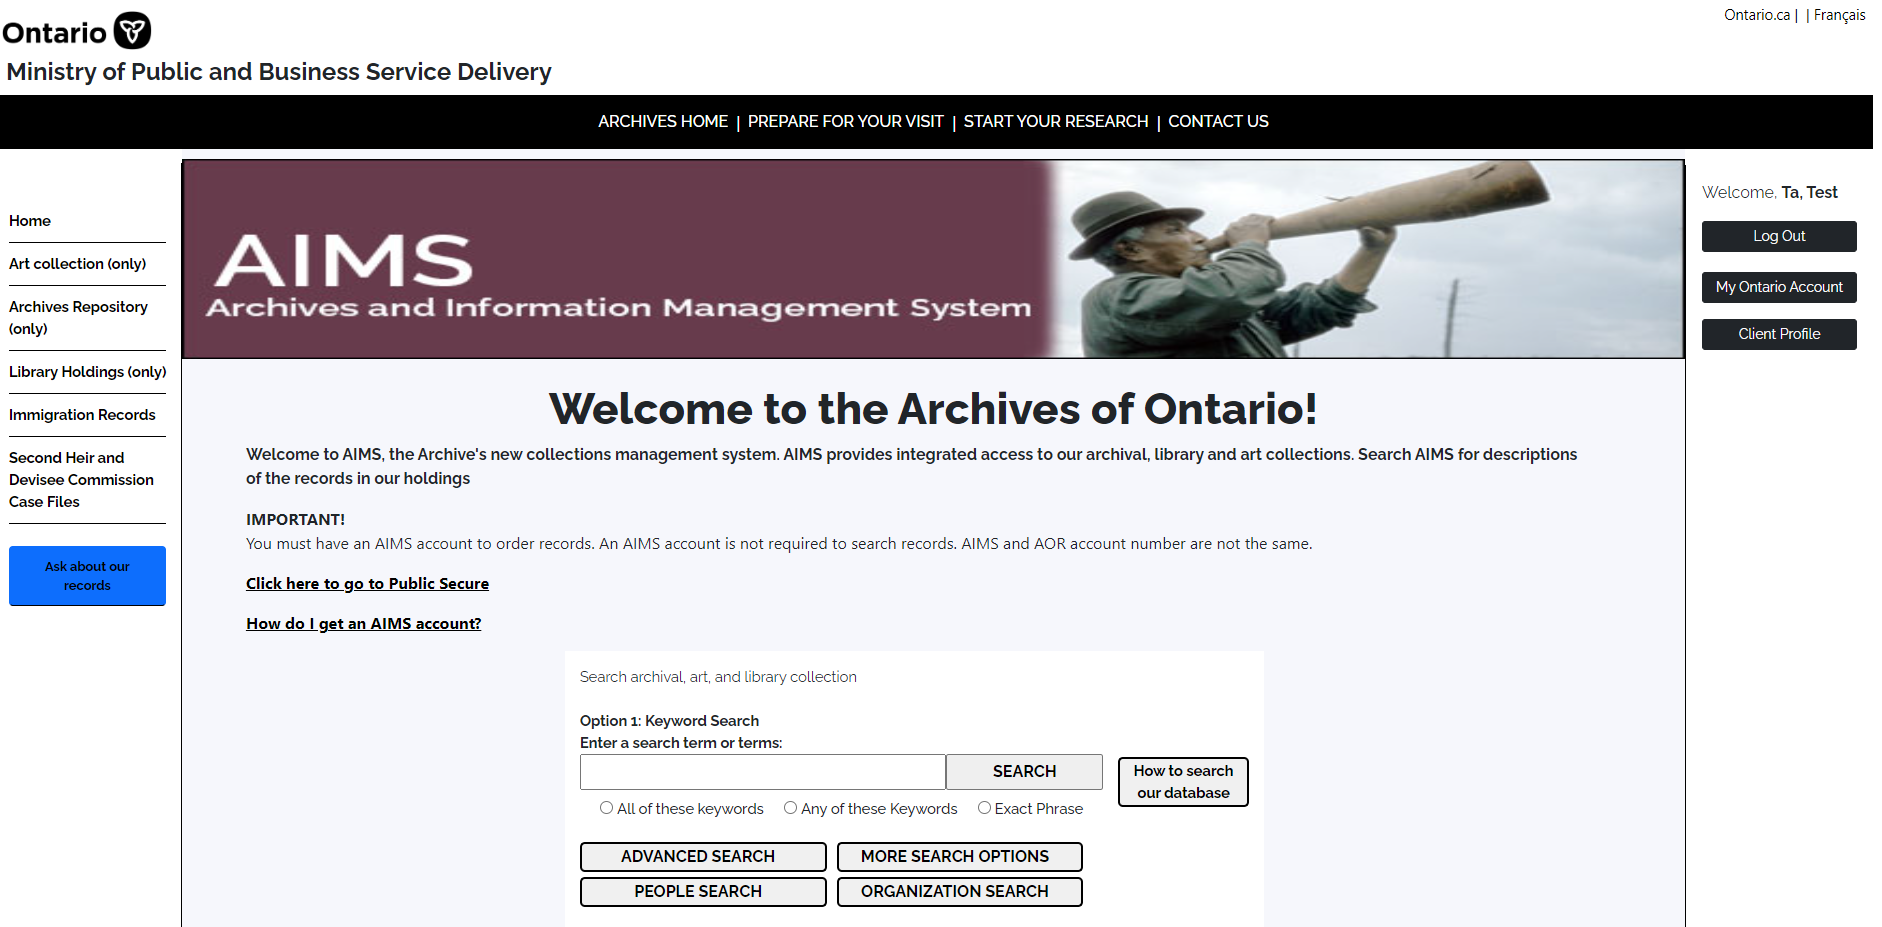Click the Log Out button

click(1779, 236)
